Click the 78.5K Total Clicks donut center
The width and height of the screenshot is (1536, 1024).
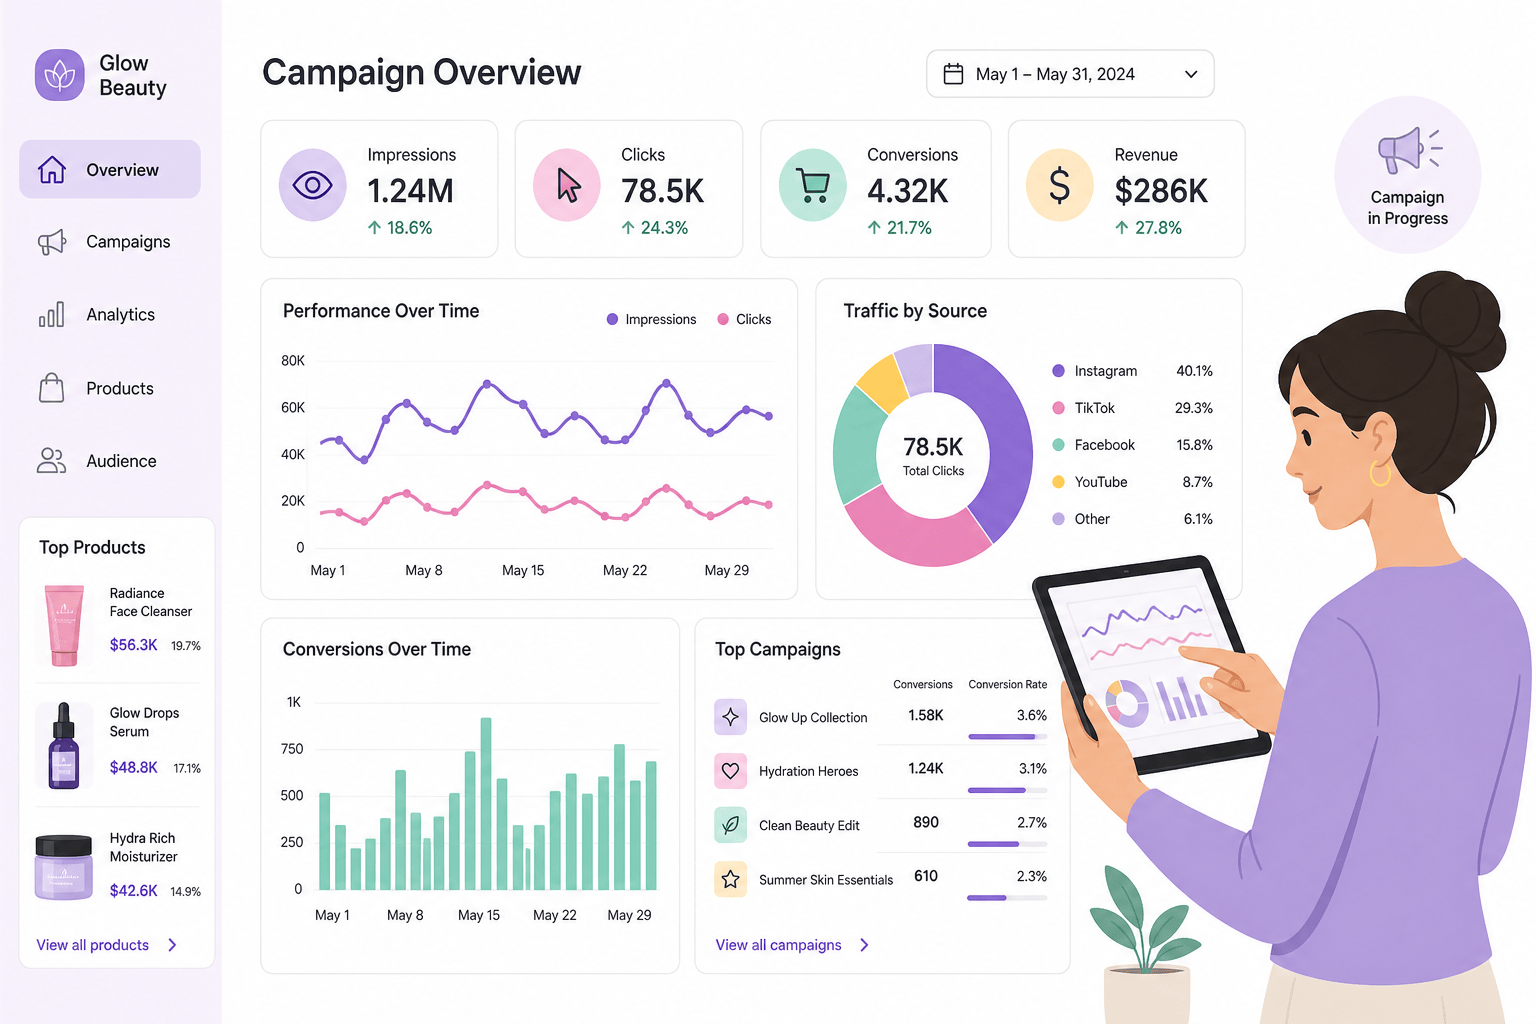click(x=933, y=455)
